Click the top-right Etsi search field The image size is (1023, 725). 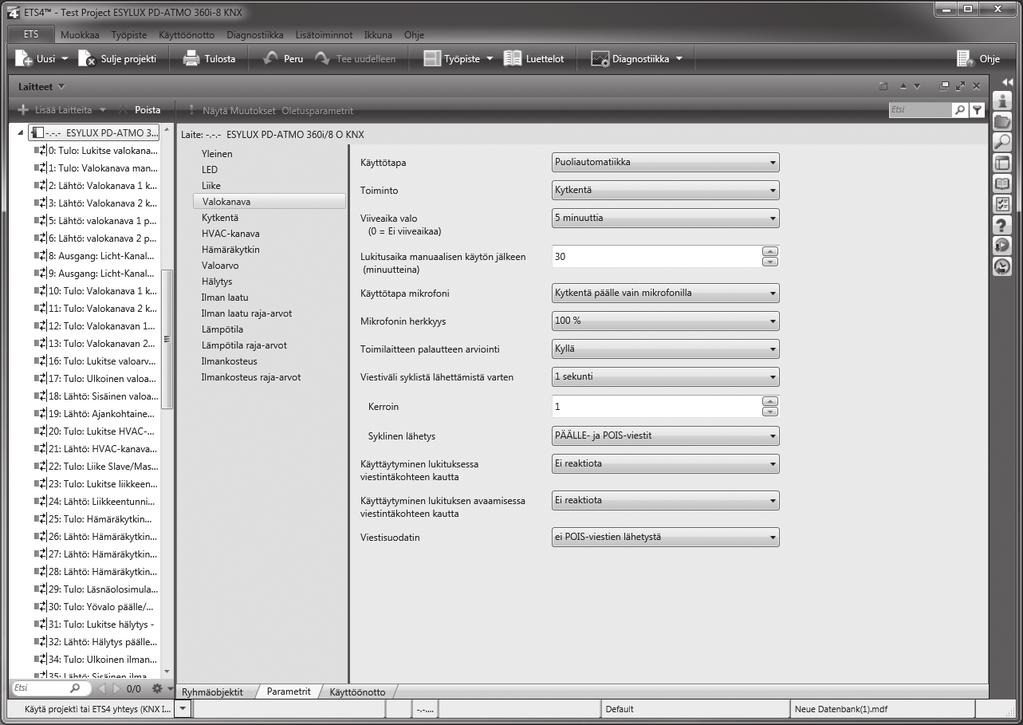tap(920, 110)
